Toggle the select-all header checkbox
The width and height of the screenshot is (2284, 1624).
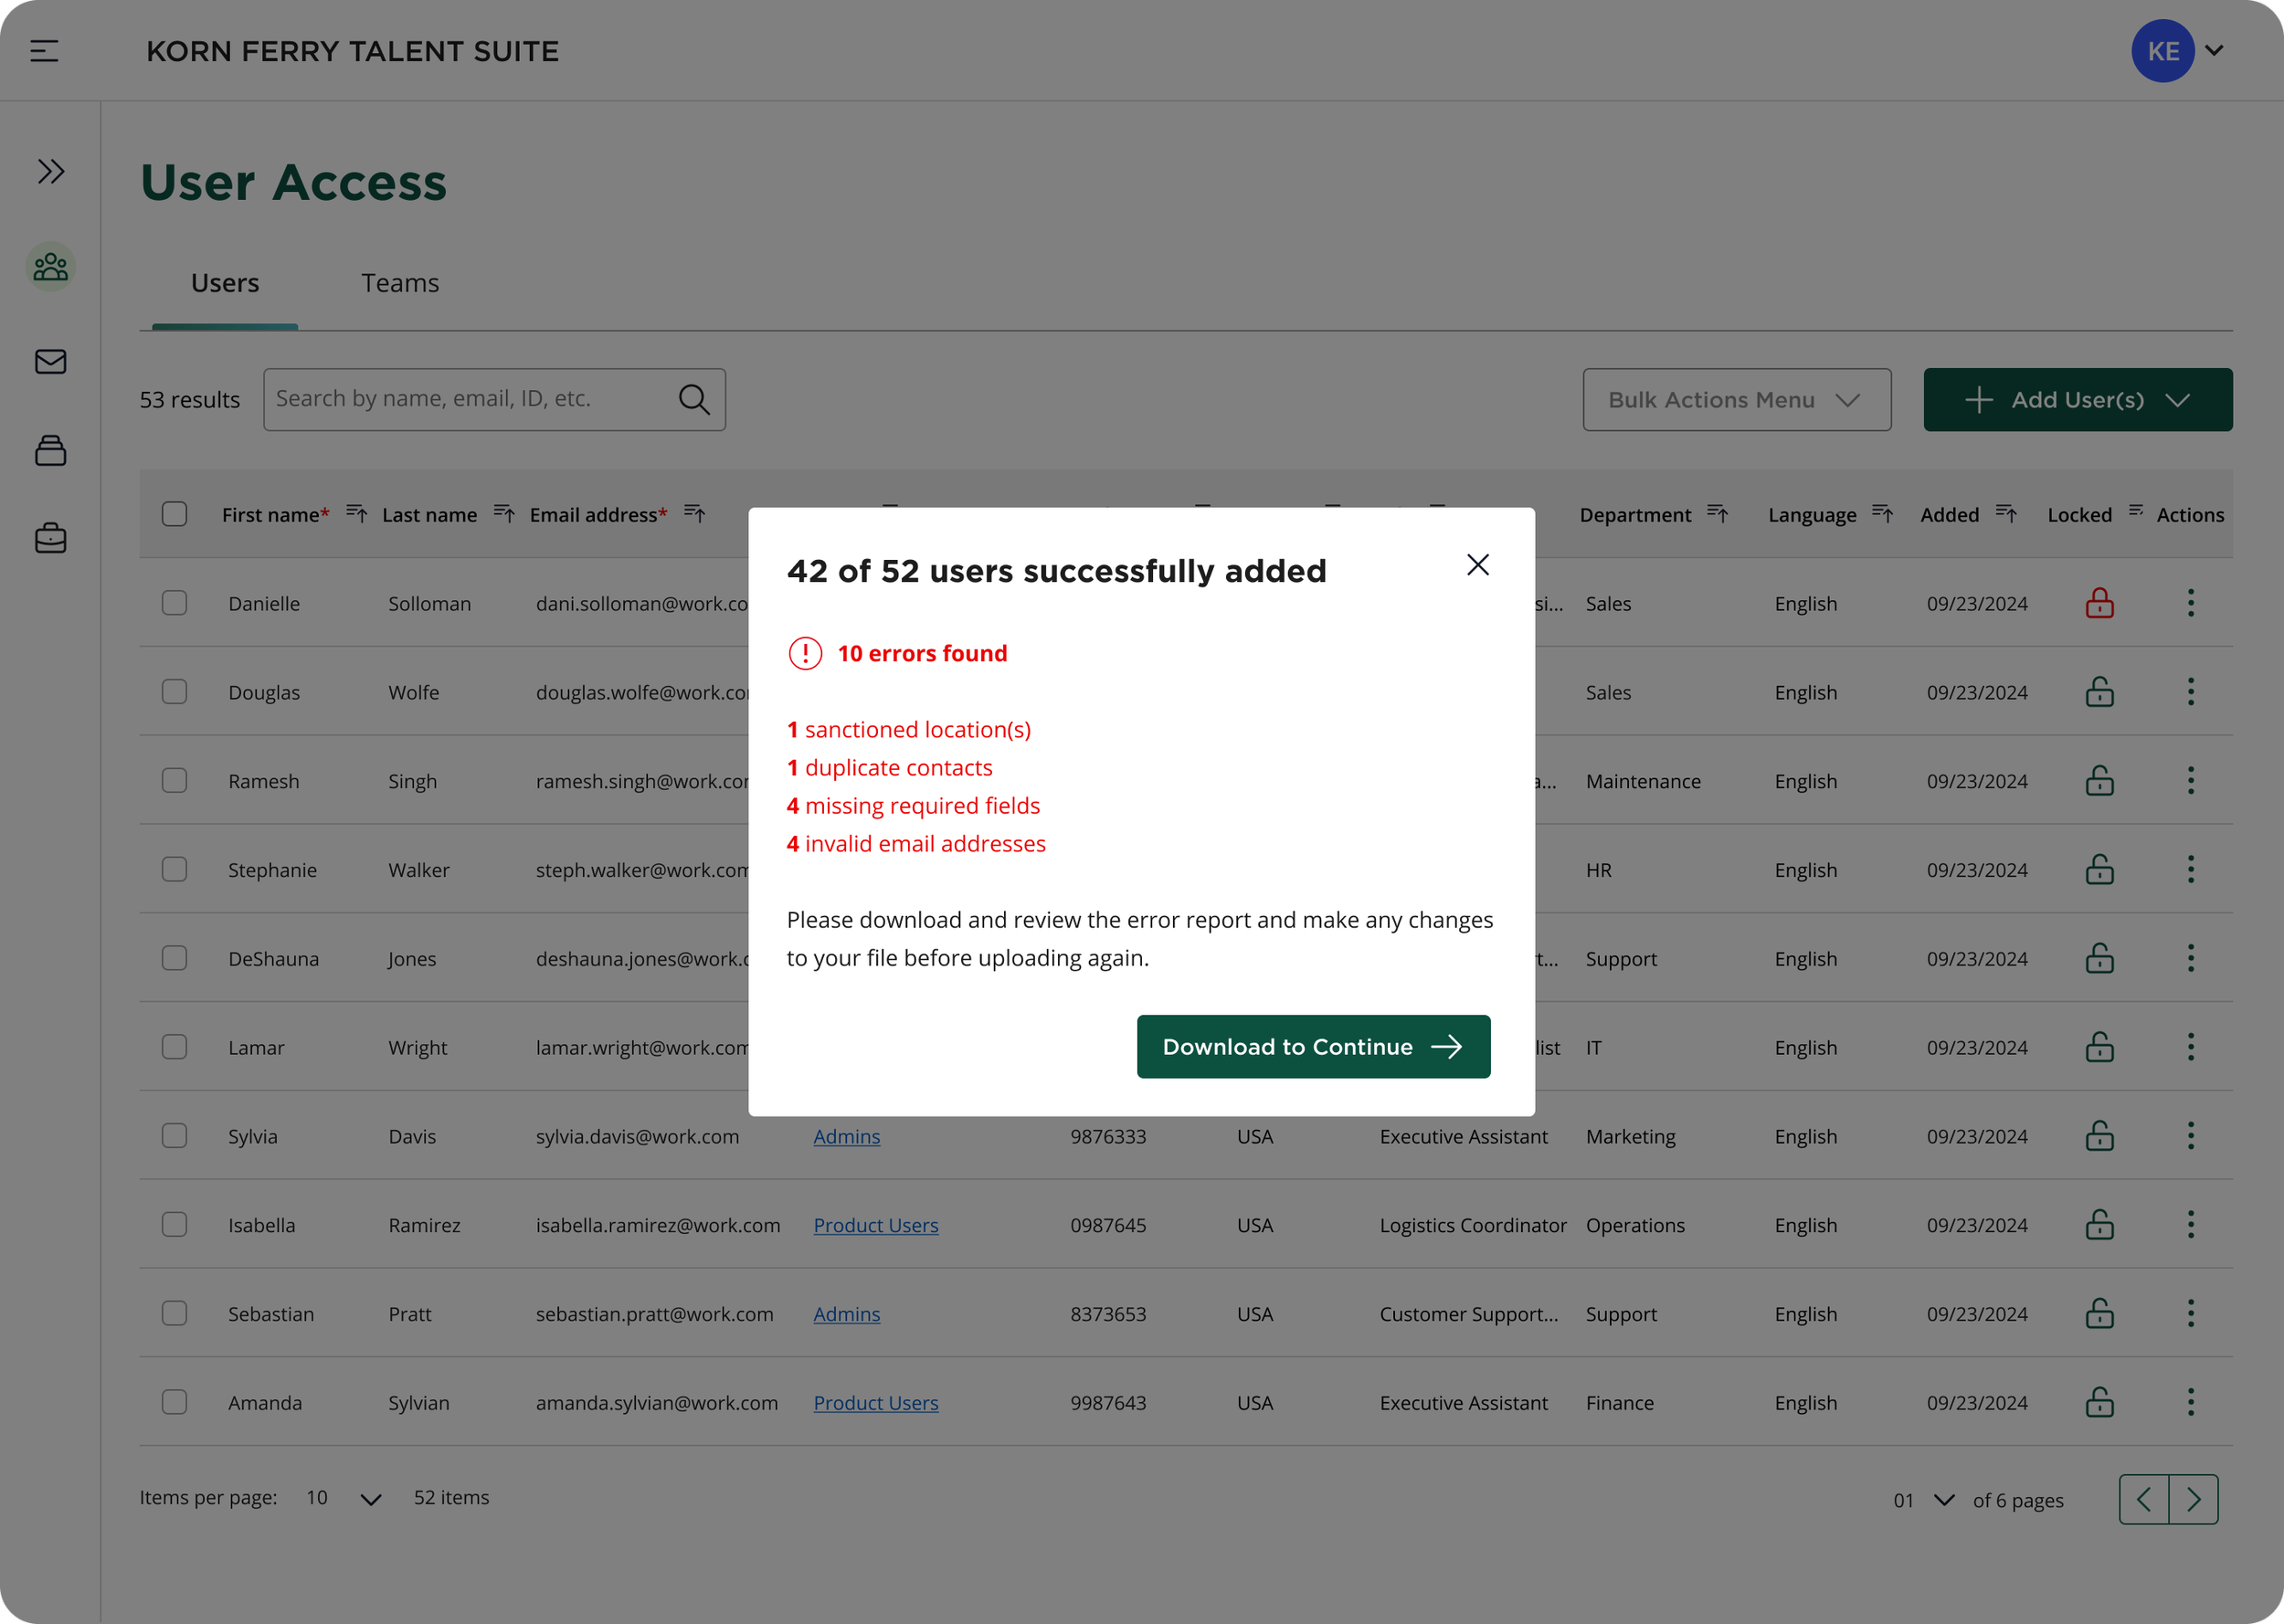pos(174,514)
